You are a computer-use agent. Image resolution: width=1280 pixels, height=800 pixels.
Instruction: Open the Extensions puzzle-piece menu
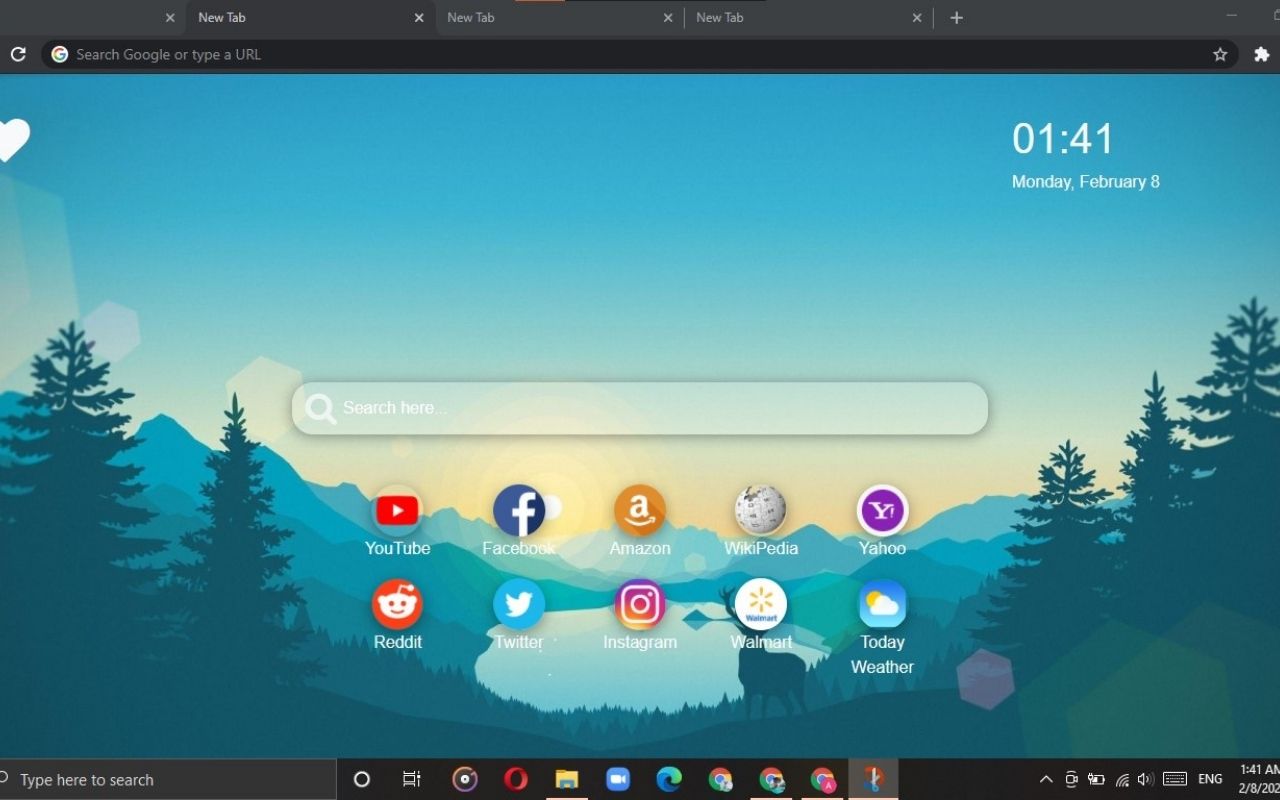coord(1261,54)
